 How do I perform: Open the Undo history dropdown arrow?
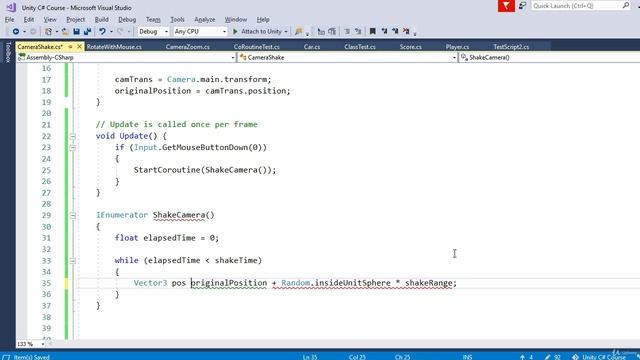(x=111, y=32)
